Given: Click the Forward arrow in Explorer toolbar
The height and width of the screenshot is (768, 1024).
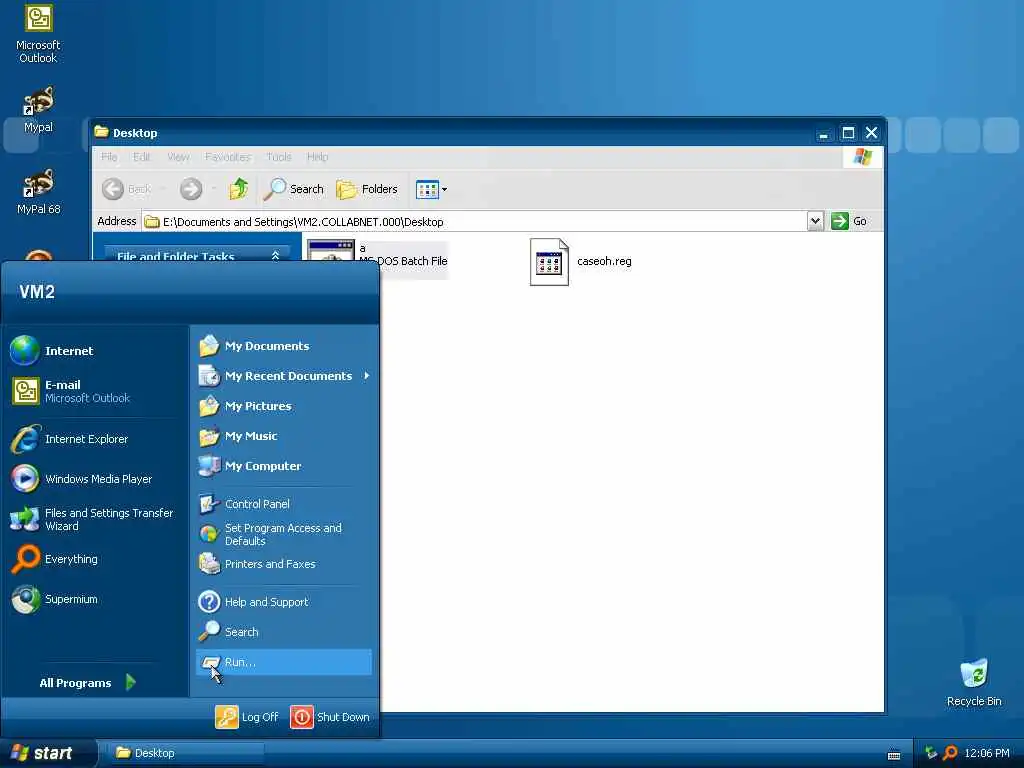Looking at the screenshot, I should pos(191,189).
